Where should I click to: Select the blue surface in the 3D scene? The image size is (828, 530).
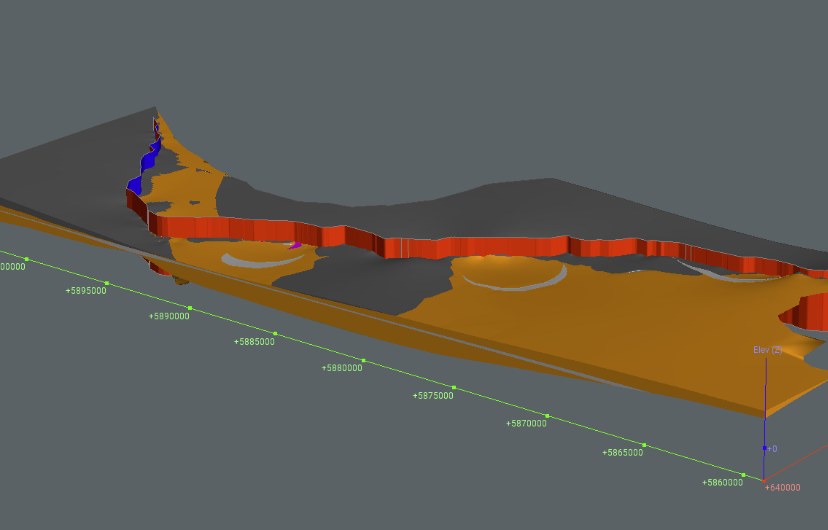[147, 164]
